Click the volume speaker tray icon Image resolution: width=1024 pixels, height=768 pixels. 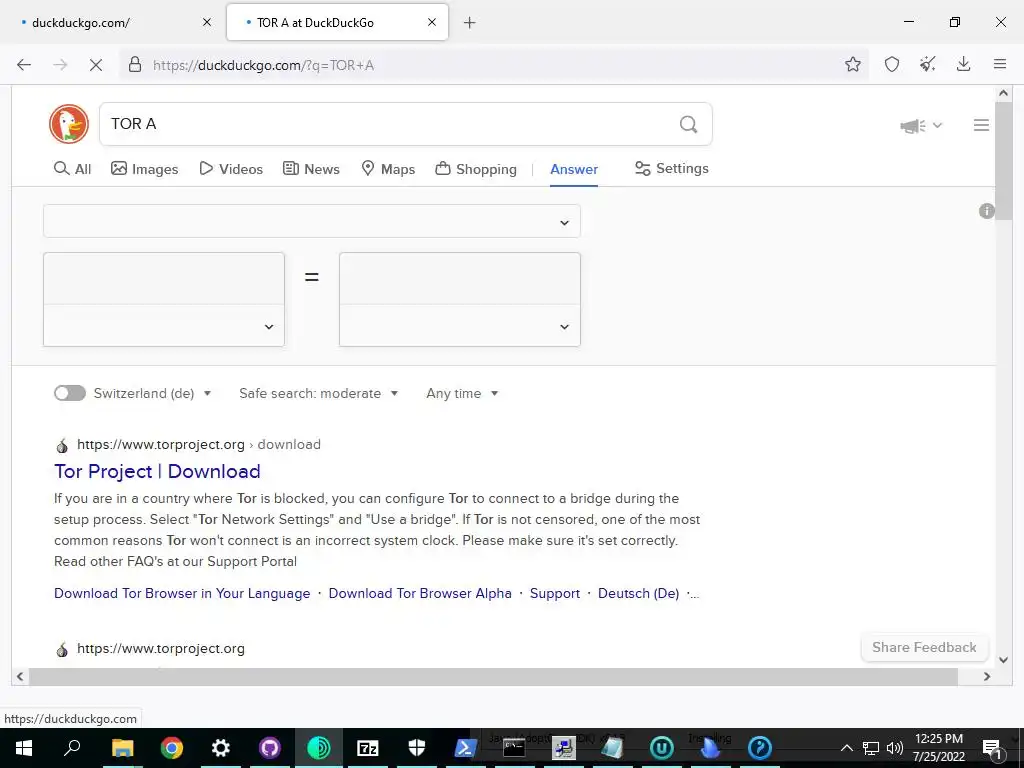point(895,748)
